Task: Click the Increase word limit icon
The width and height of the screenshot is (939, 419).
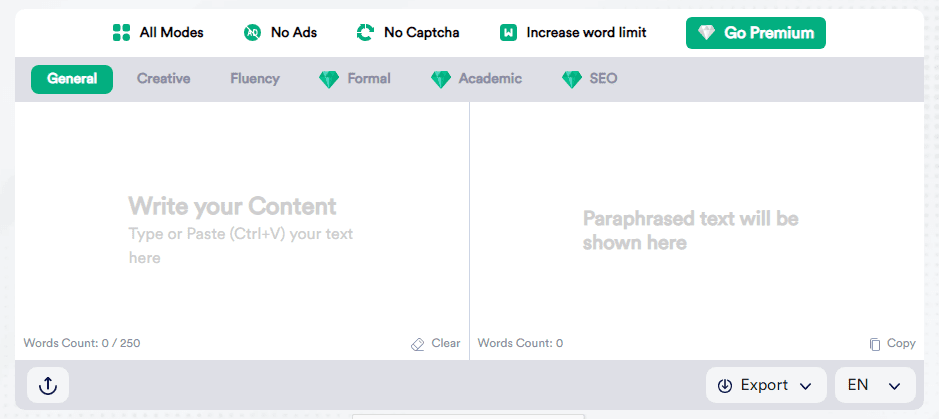Action: click(508, 33)
